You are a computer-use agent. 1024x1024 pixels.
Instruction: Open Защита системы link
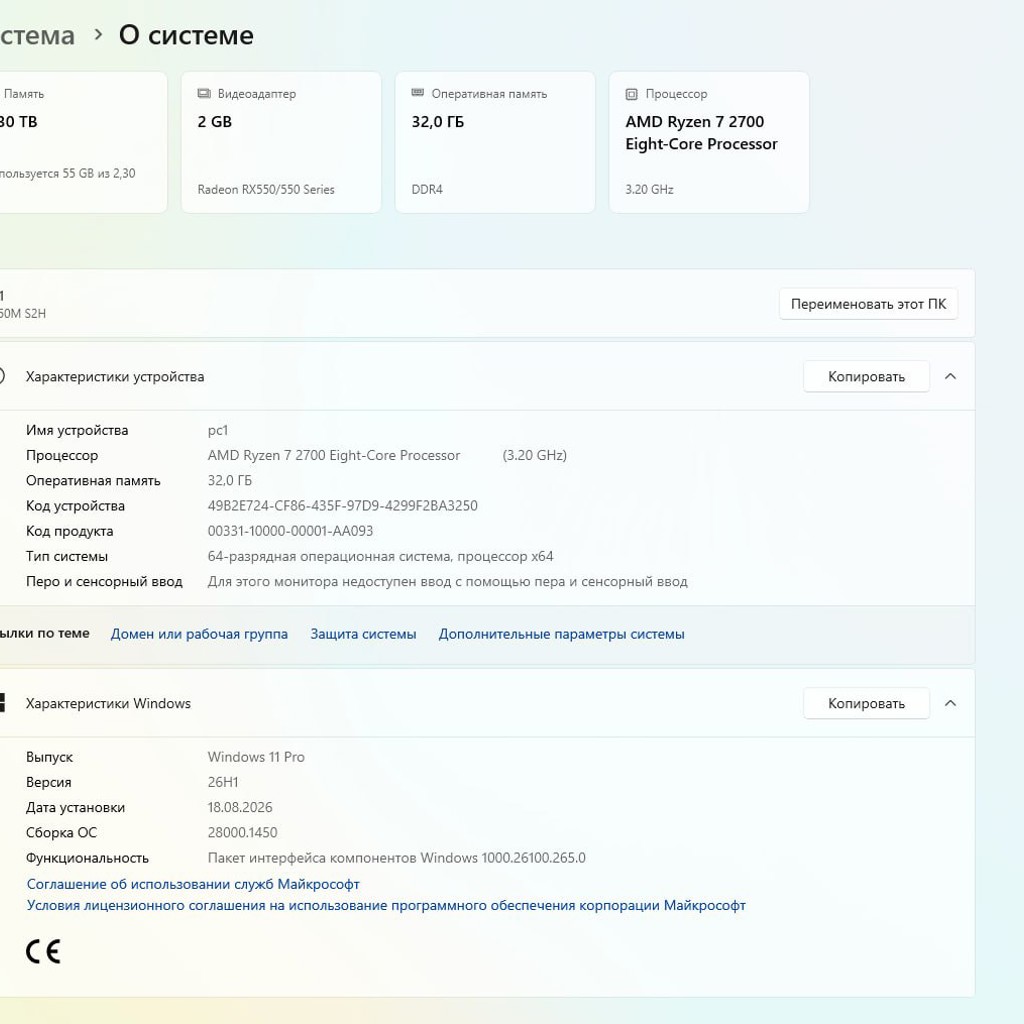click(363, 633)
